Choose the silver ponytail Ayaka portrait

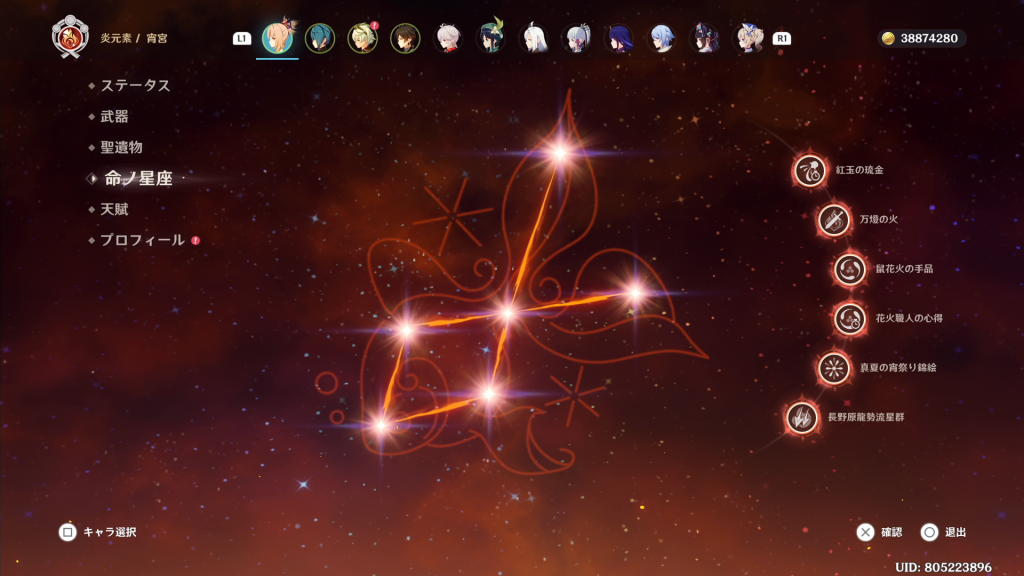tap(577, 39)
